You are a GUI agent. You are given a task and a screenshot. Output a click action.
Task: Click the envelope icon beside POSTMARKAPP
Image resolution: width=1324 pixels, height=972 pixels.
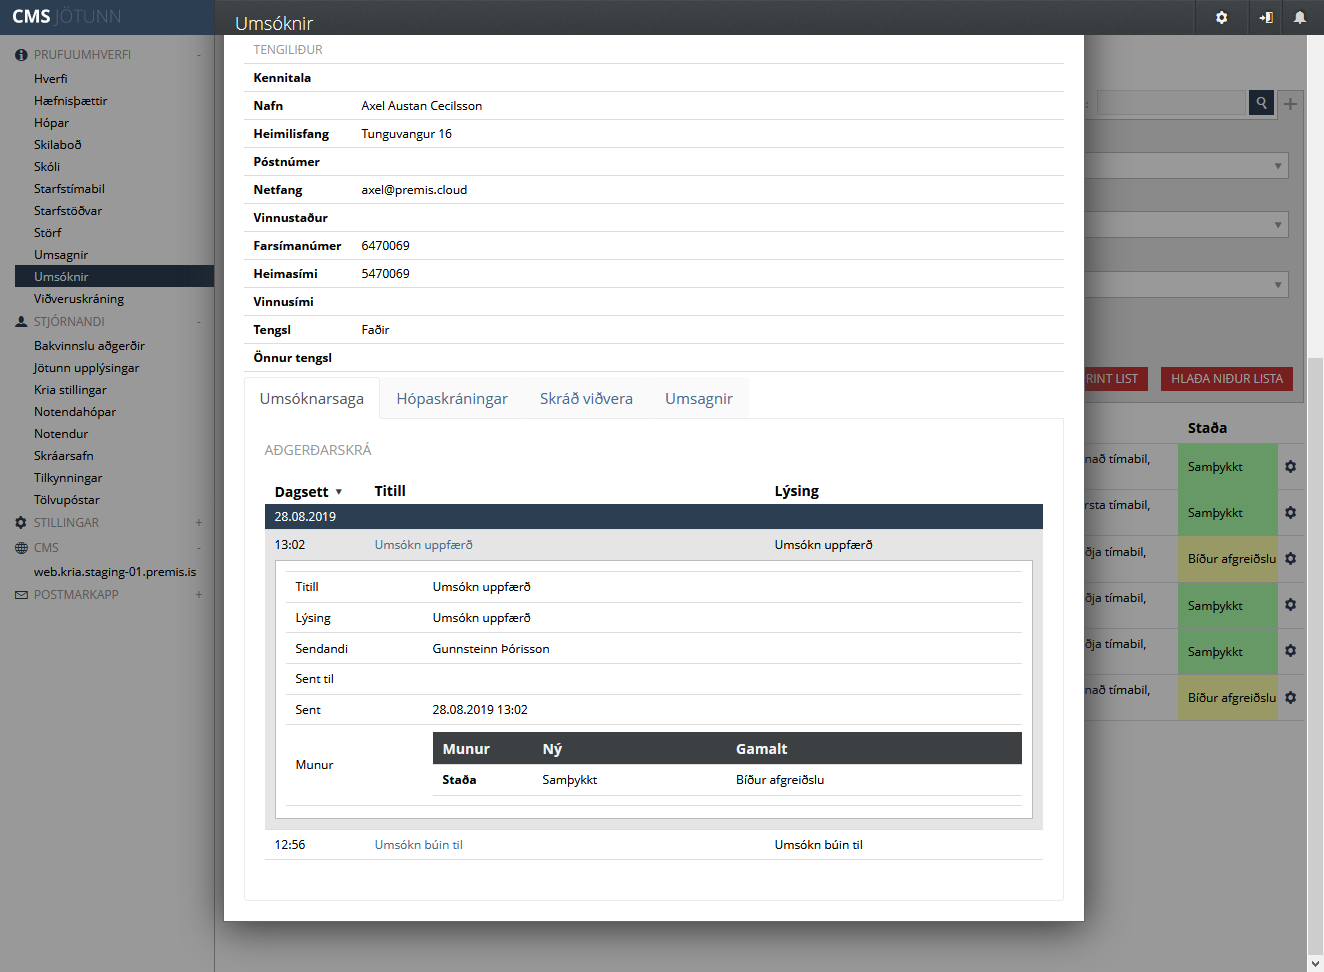pyautogui.click(x=21, y=595)
